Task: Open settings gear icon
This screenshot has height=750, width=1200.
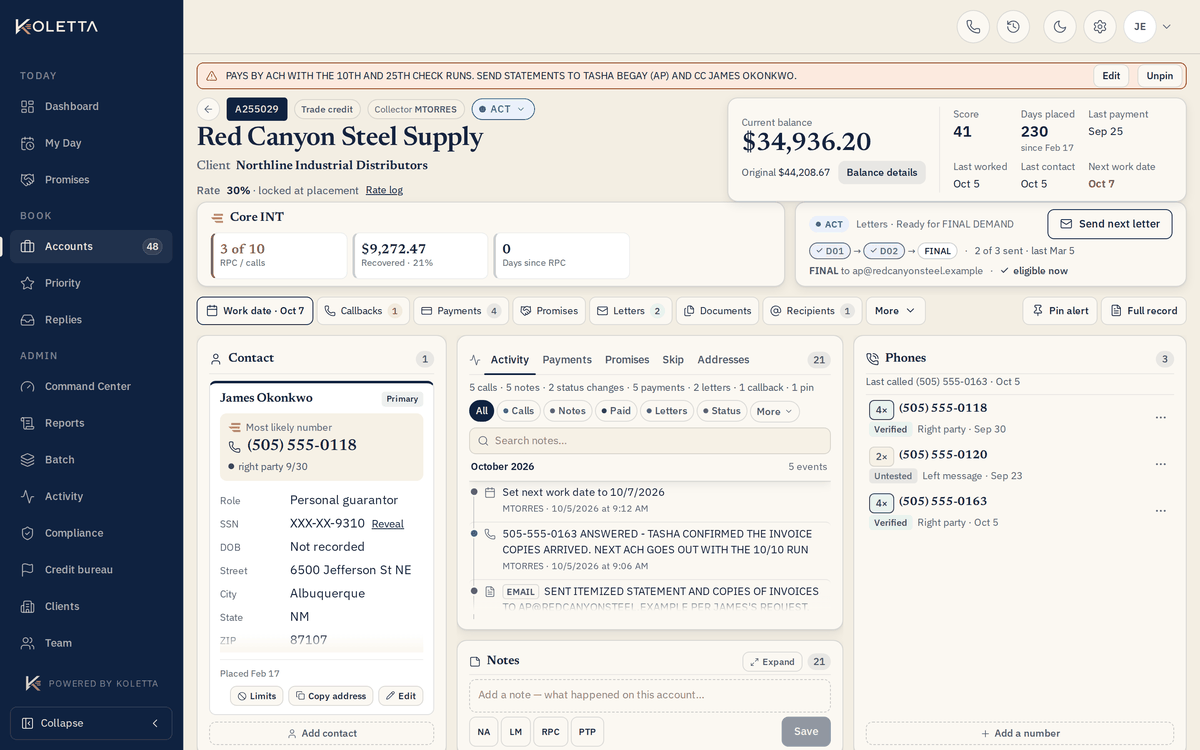Action: coord(1100,27)
